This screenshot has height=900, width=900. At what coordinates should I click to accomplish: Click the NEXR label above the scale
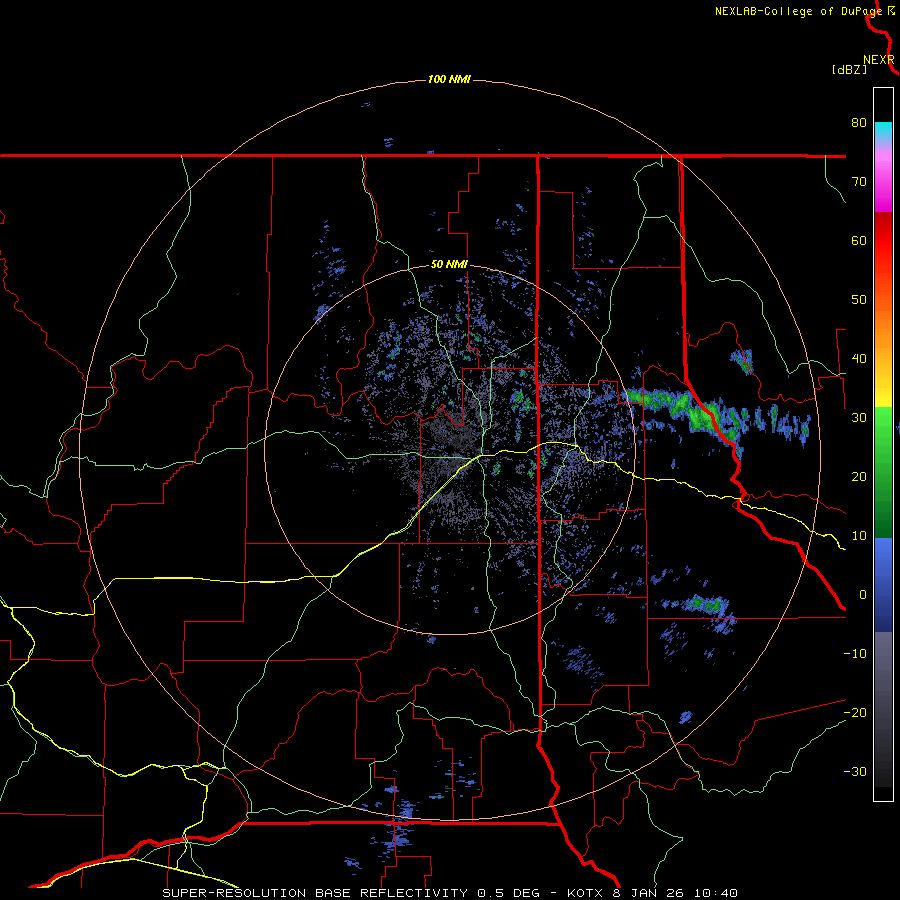pos(879,60)
